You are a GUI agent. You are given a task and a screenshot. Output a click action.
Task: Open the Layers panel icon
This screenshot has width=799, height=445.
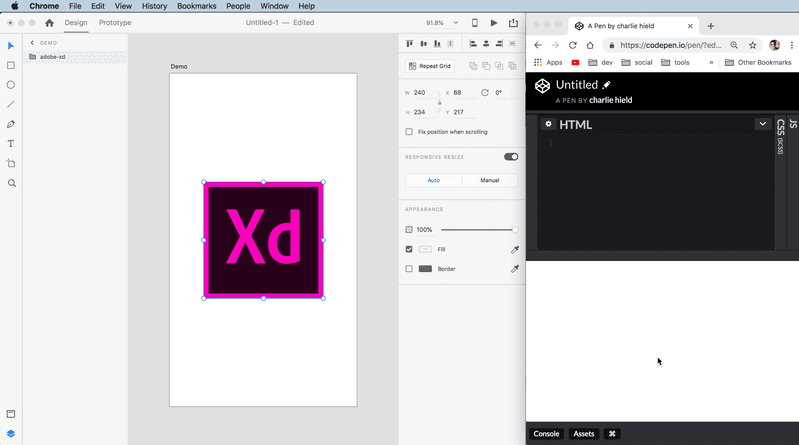click(11, 433)
